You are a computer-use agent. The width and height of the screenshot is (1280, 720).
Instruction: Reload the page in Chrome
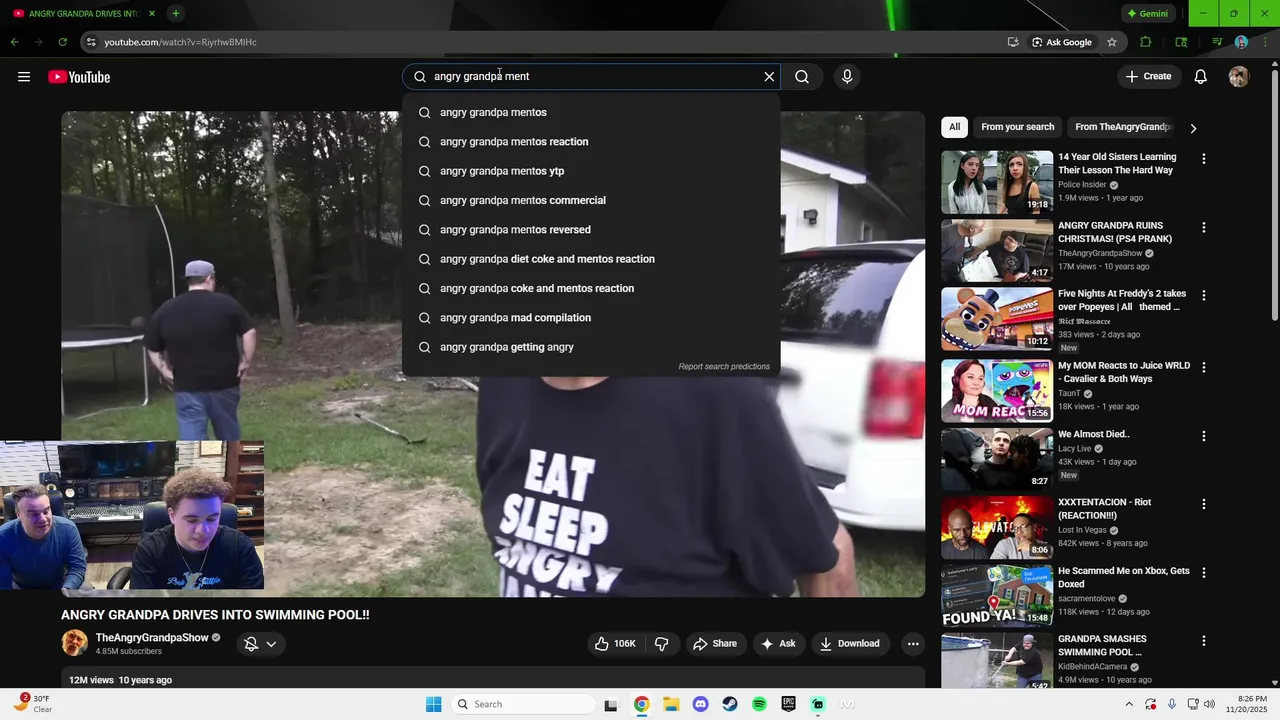[x=62, y=42]
